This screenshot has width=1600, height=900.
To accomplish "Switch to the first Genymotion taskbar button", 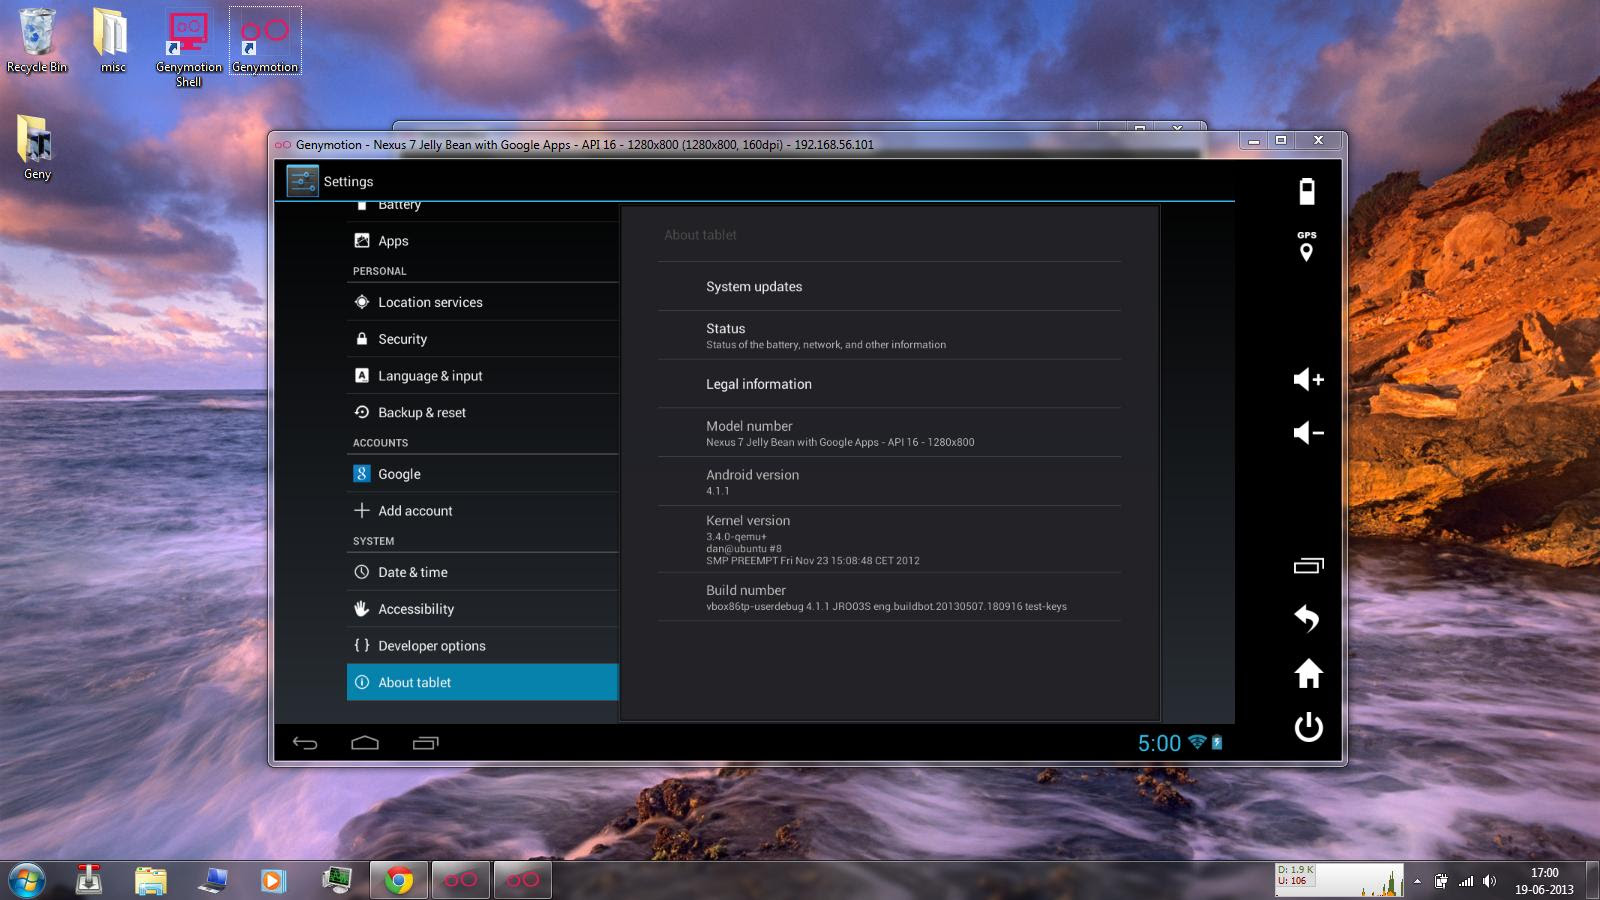I will [461, 880].
